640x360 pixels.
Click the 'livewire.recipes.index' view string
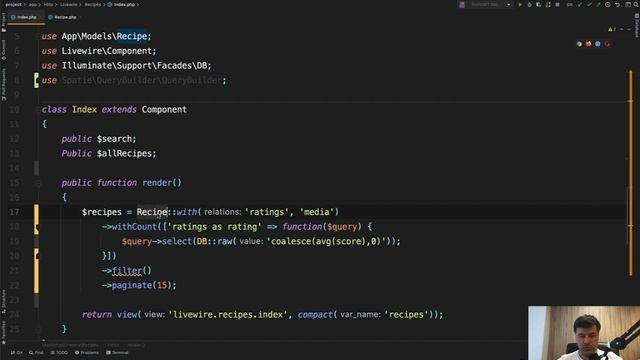click(229, 315)
